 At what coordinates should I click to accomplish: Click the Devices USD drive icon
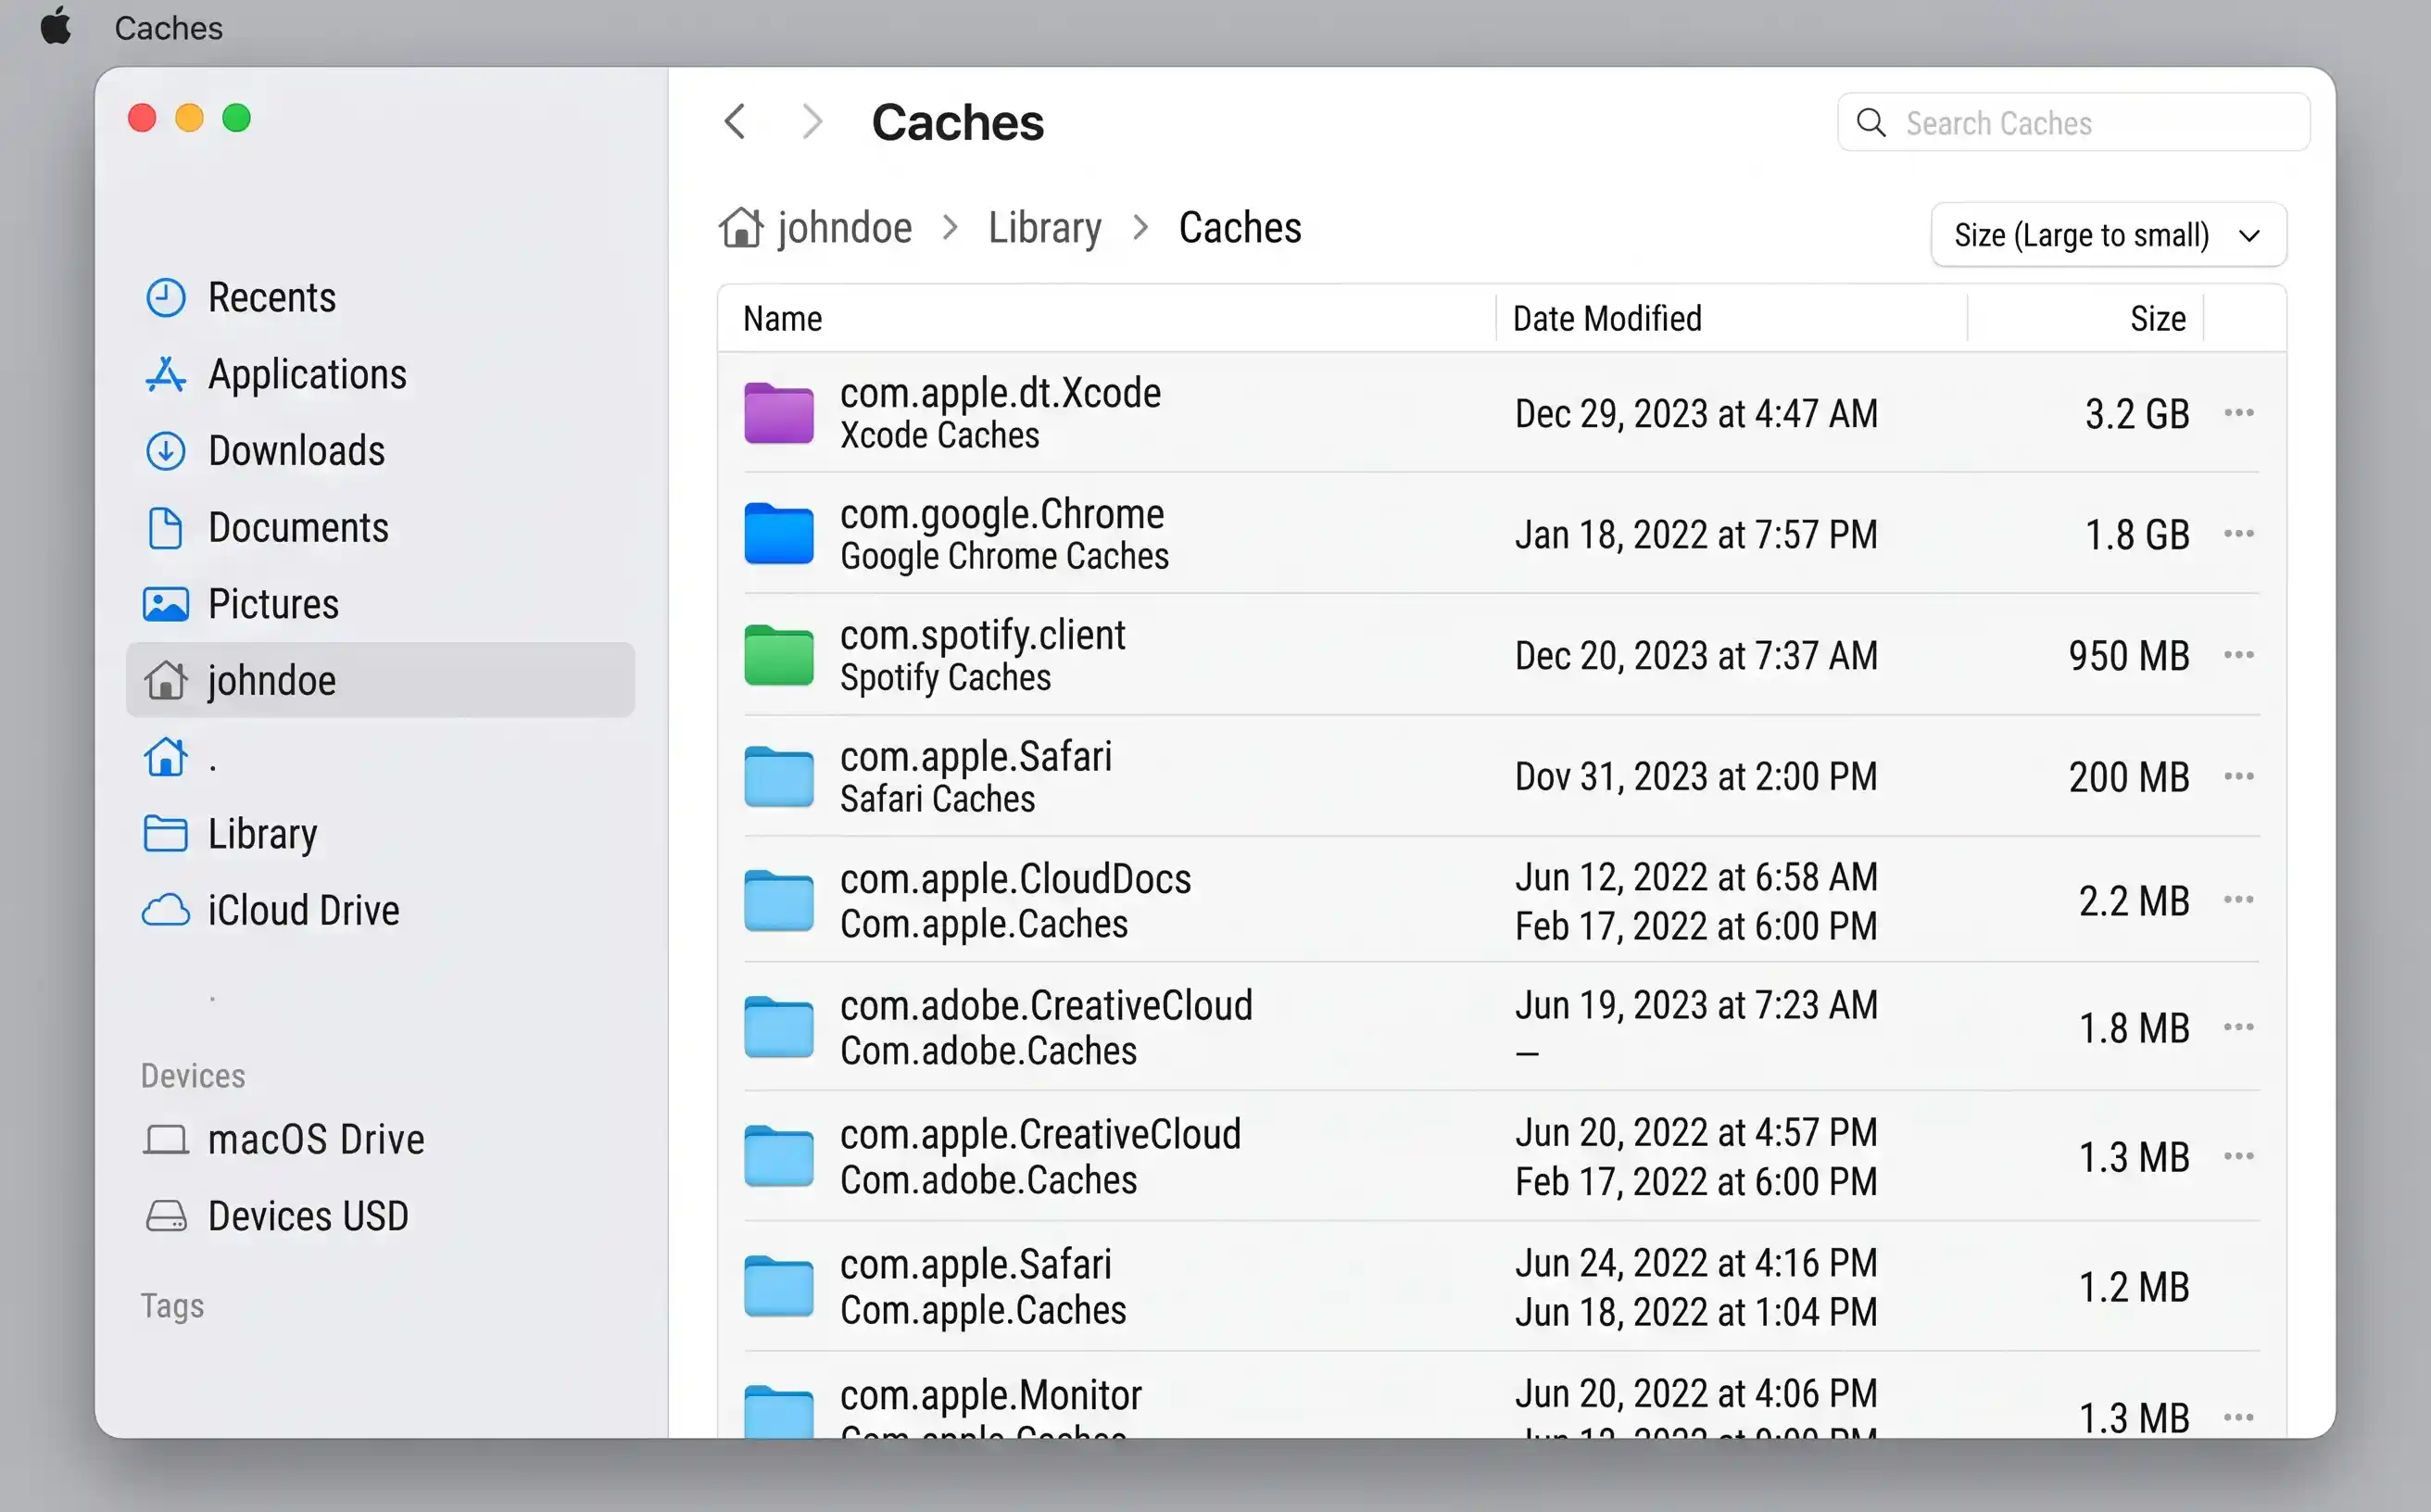pos(165,1216)
